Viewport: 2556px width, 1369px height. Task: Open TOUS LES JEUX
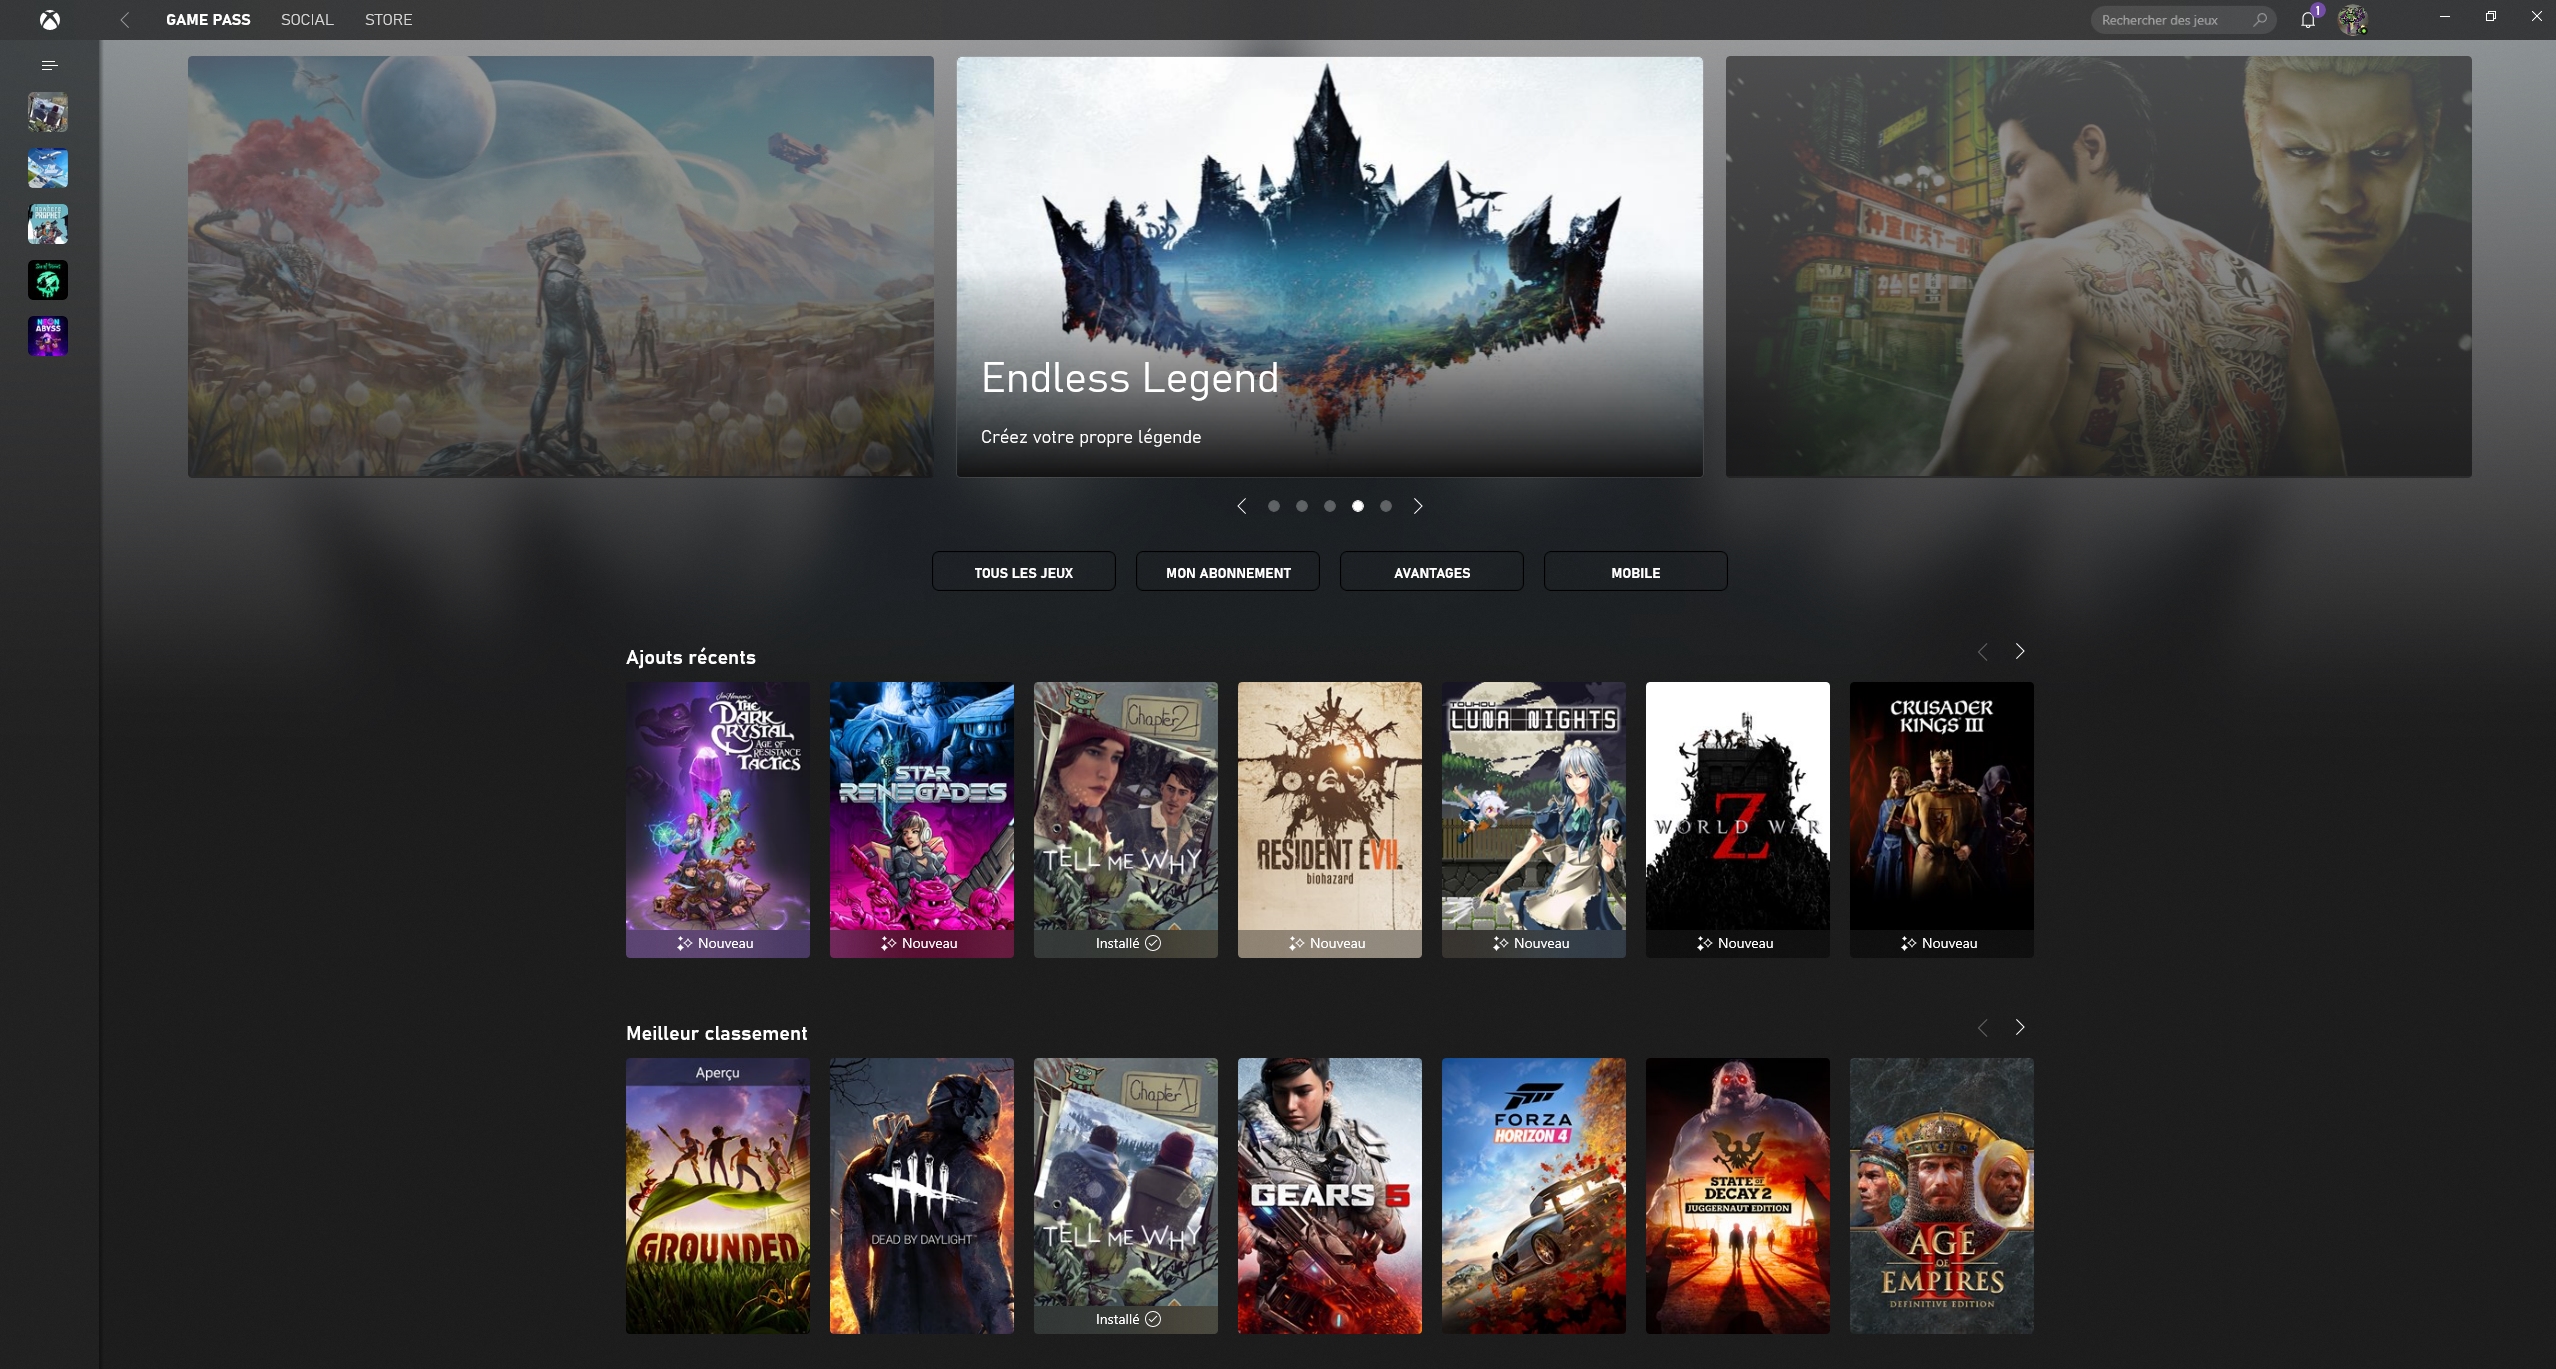click(1024, 572)
